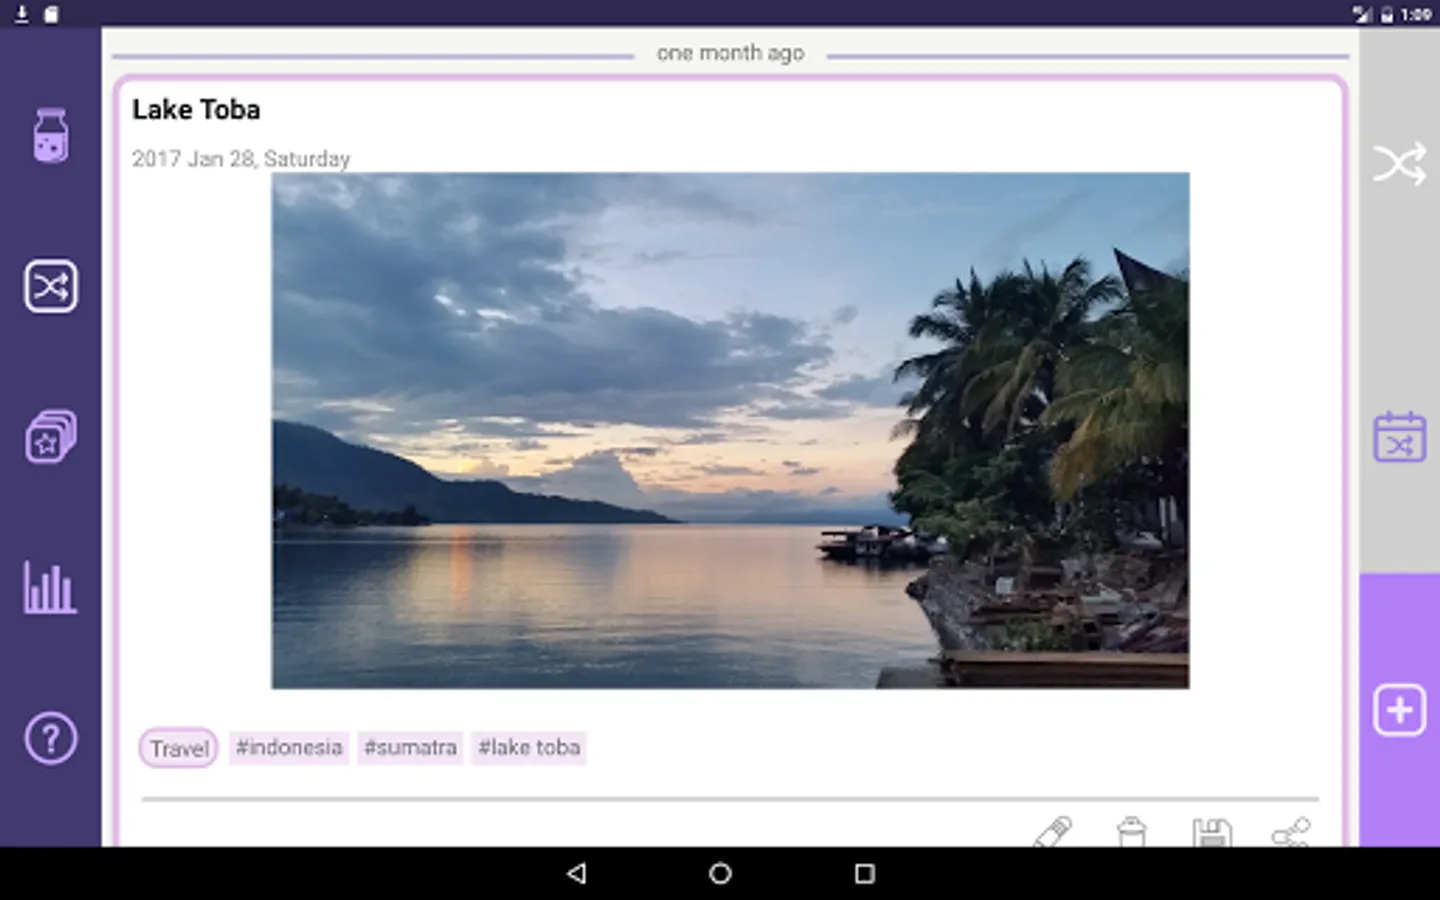The width and height of the screenshot is (1440, 900).
Task: Open the Lake Toba sunset photo
Action: 730,430
